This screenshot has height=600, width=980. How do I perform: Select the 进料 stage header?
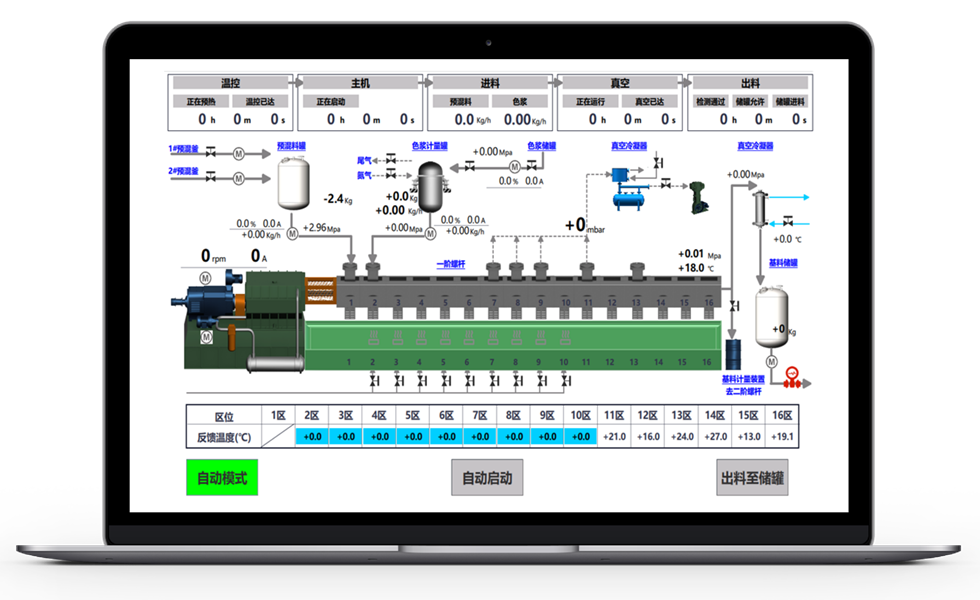(x=490, y=82)
